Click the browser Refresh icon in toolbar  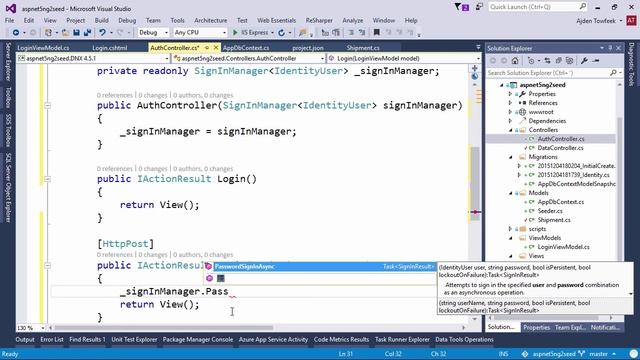pyautogui.click(x=282, y=32)
